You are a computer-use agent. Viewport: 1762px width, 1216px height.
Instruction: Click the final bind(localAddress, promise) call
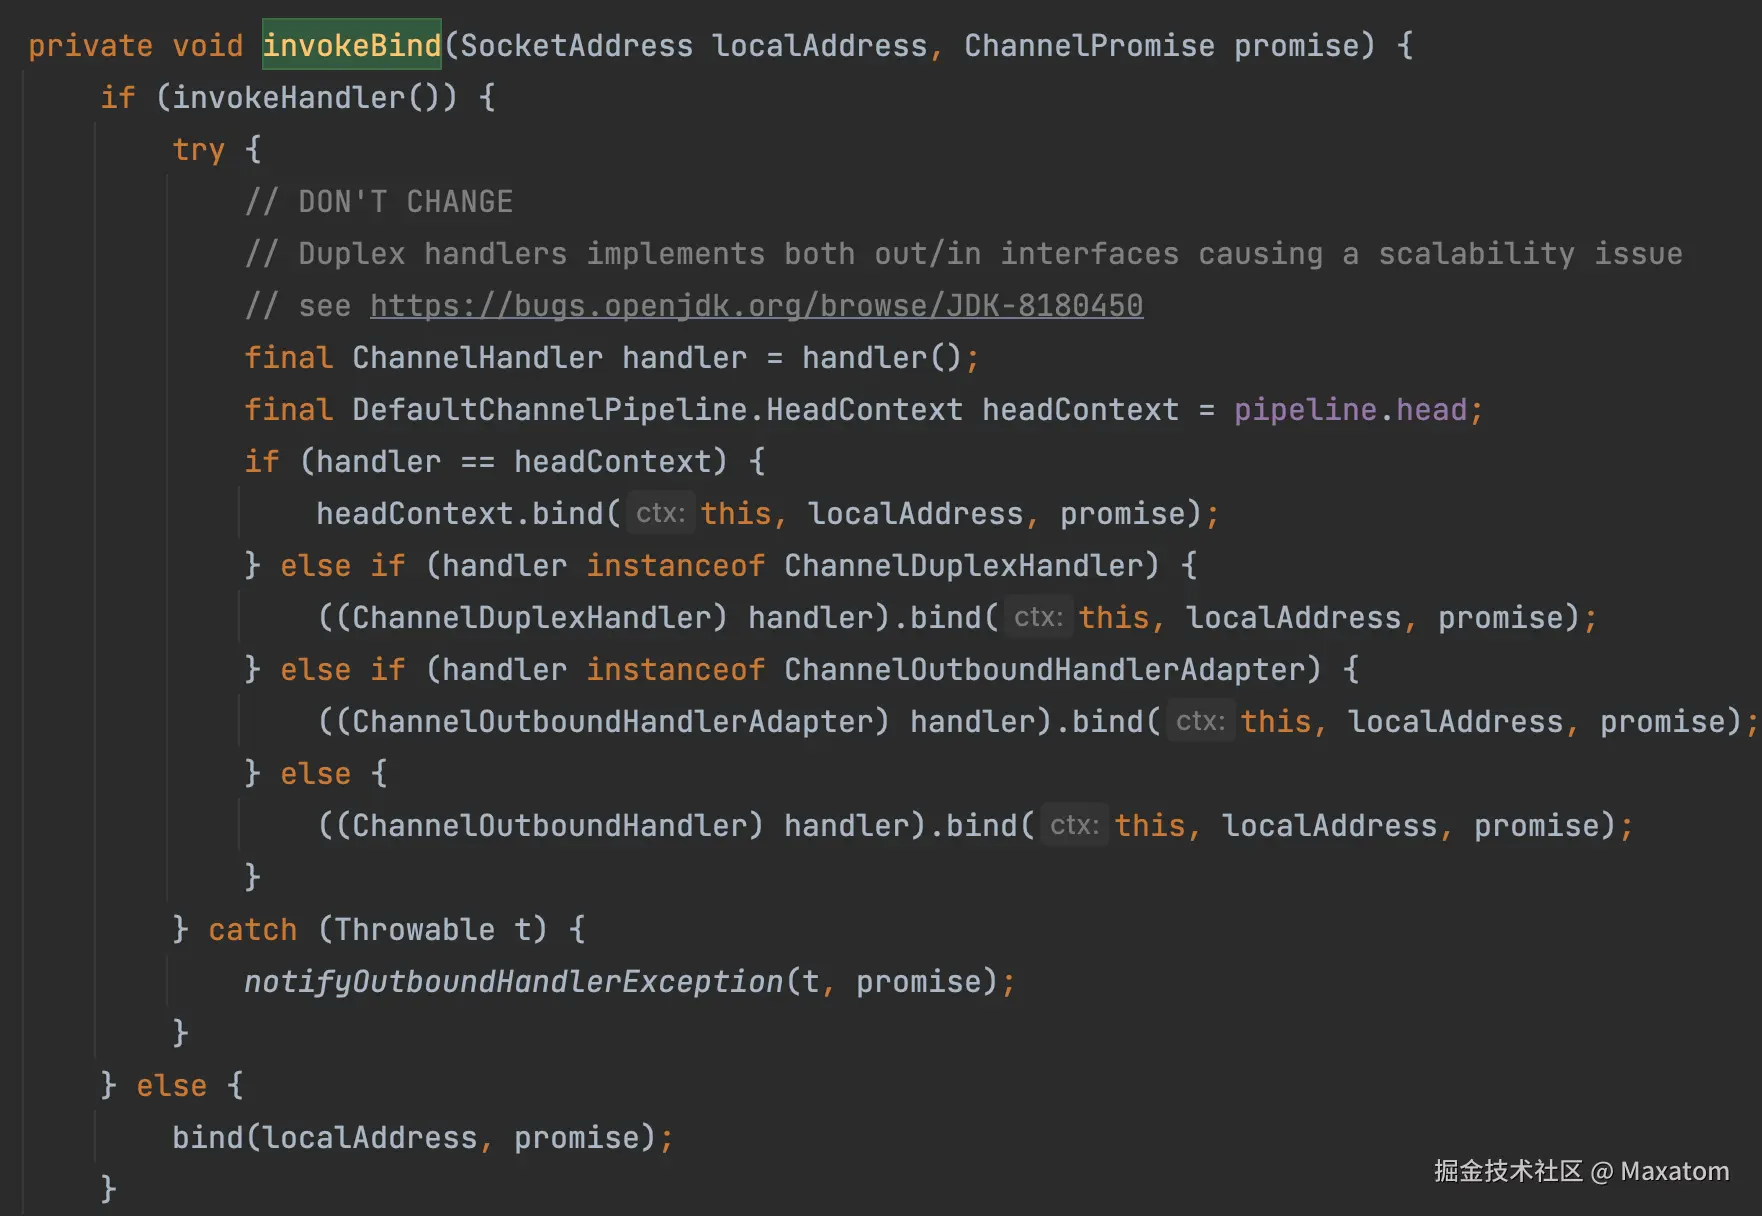(x=414, y=1138)
